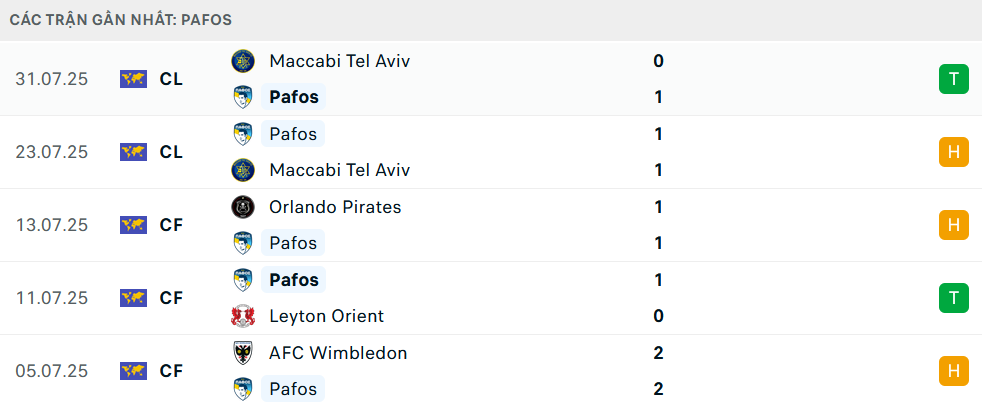Click the world flag icon beside CL on 31.07.25
The image size is (982, 403).
click(133, 79)
